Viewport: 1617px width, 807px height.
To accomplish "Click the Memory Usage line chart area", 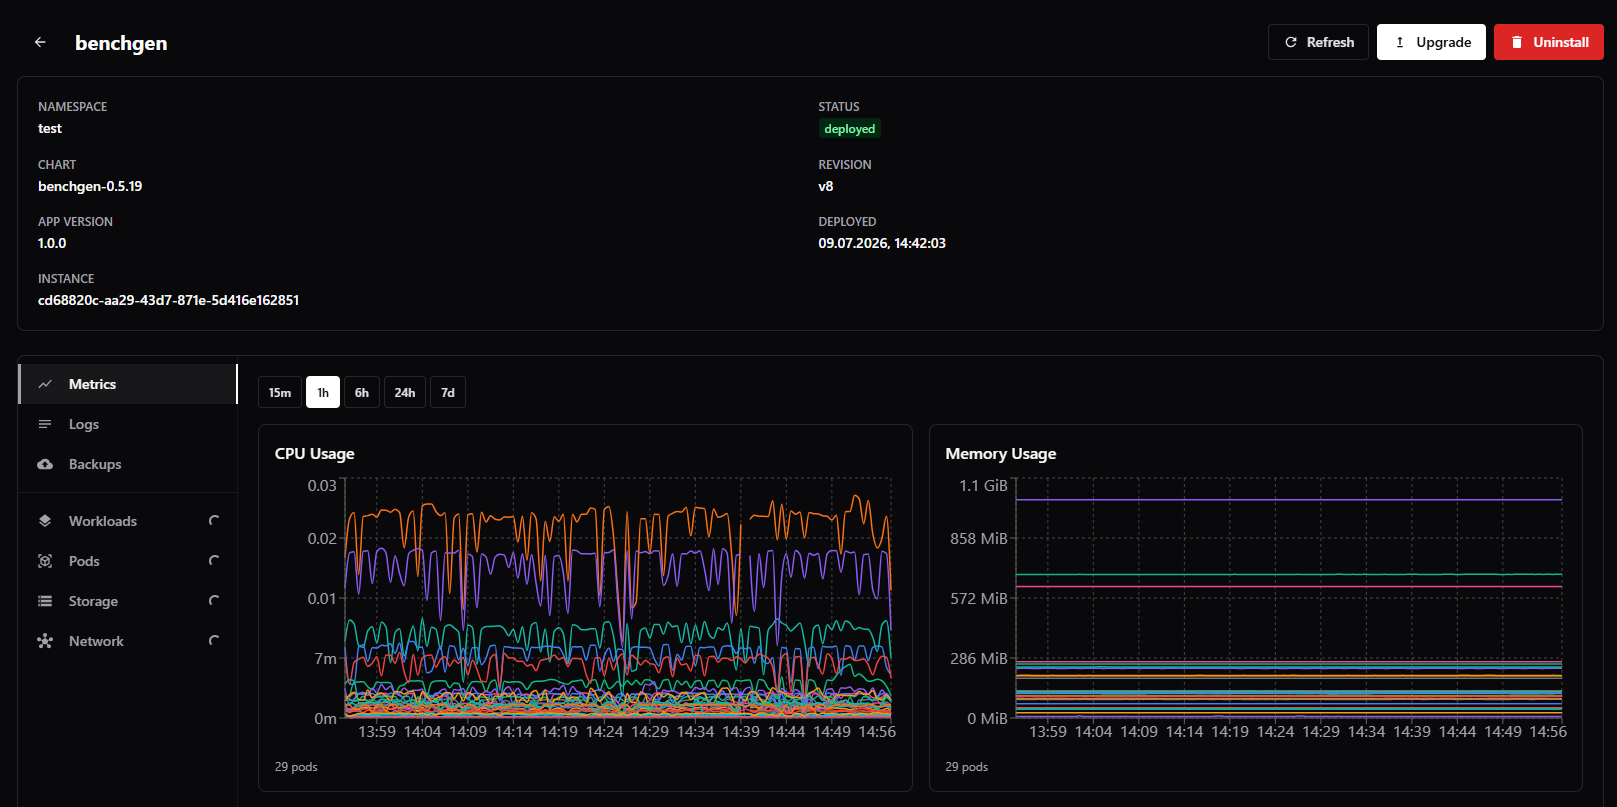I will tap(1289, 600).
